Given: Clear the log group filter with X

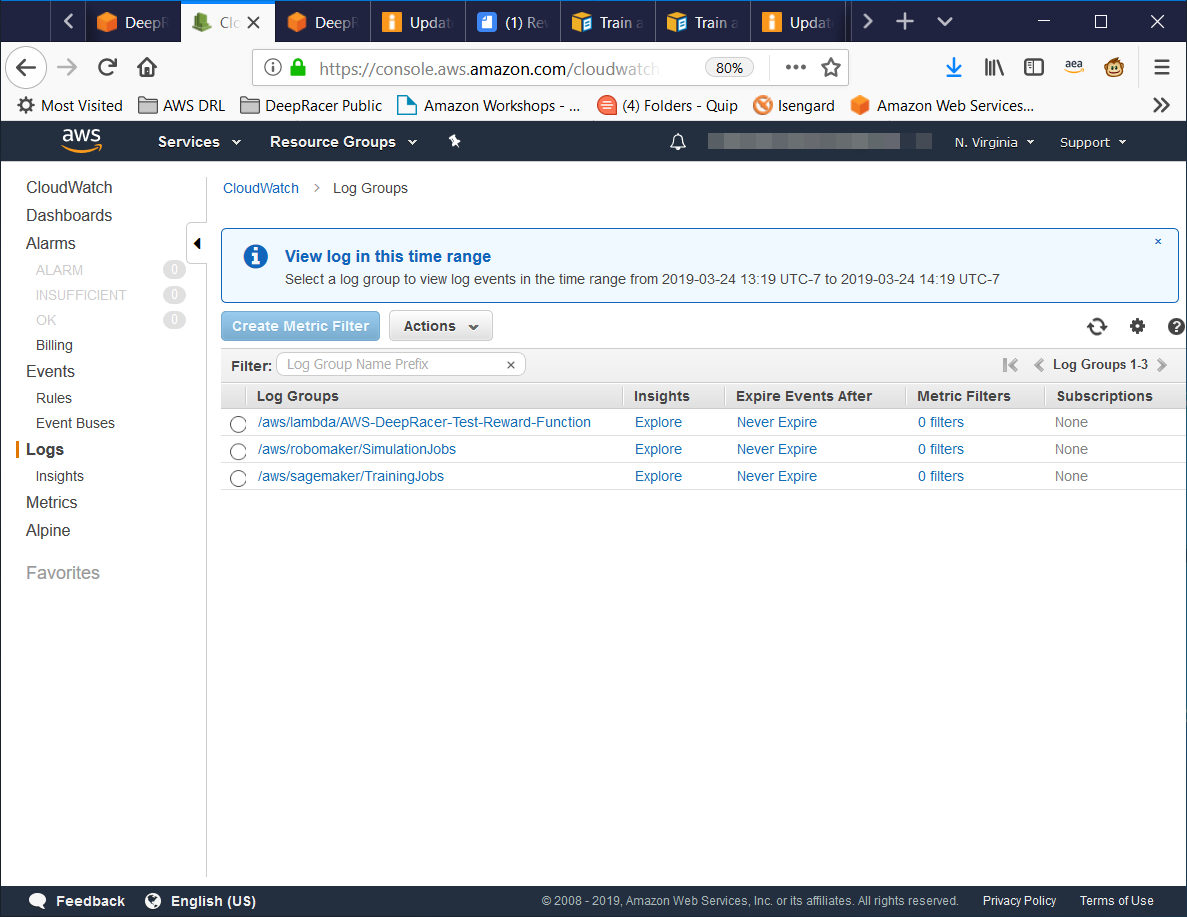Looking at the screenshot, I should [511, 365].
